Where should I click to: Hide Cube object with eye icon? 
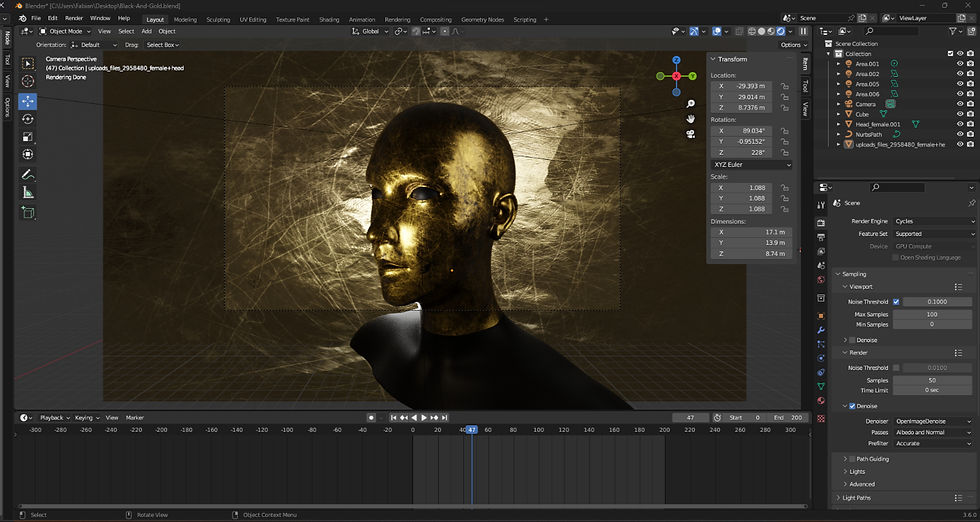tap(960, 114)
